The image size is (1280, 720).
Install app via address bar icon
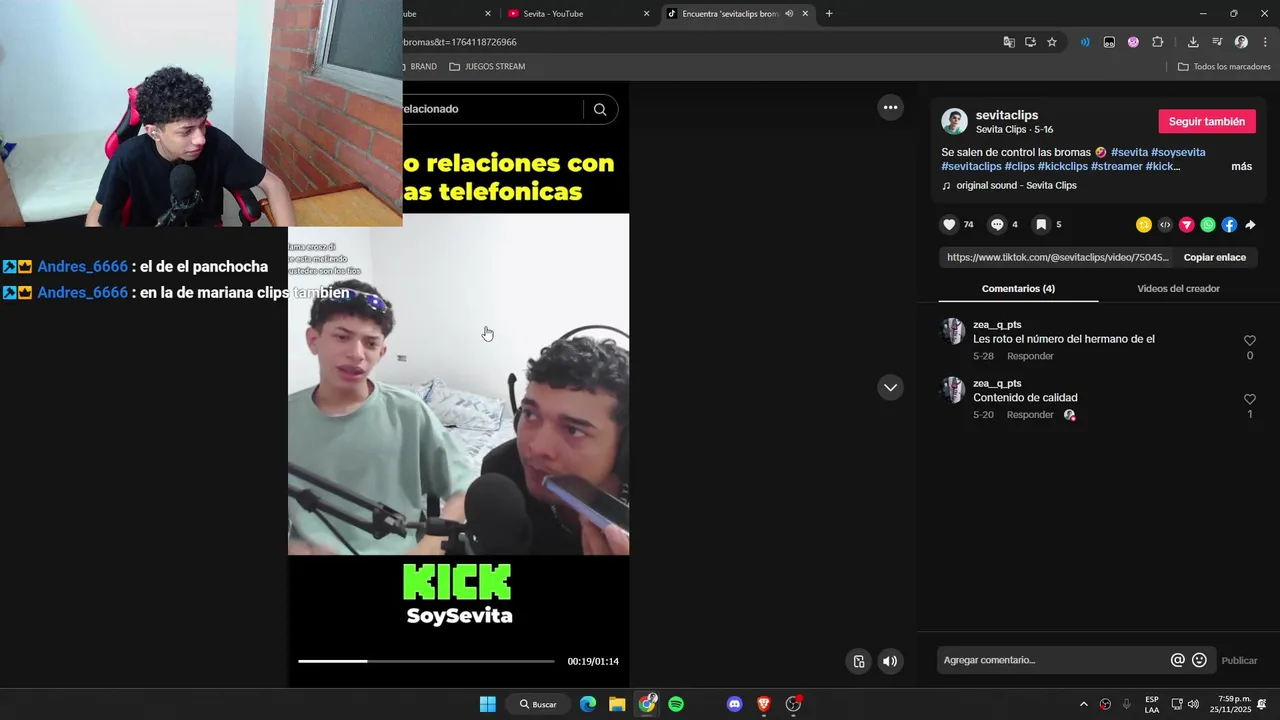[x=1030, y=42]
